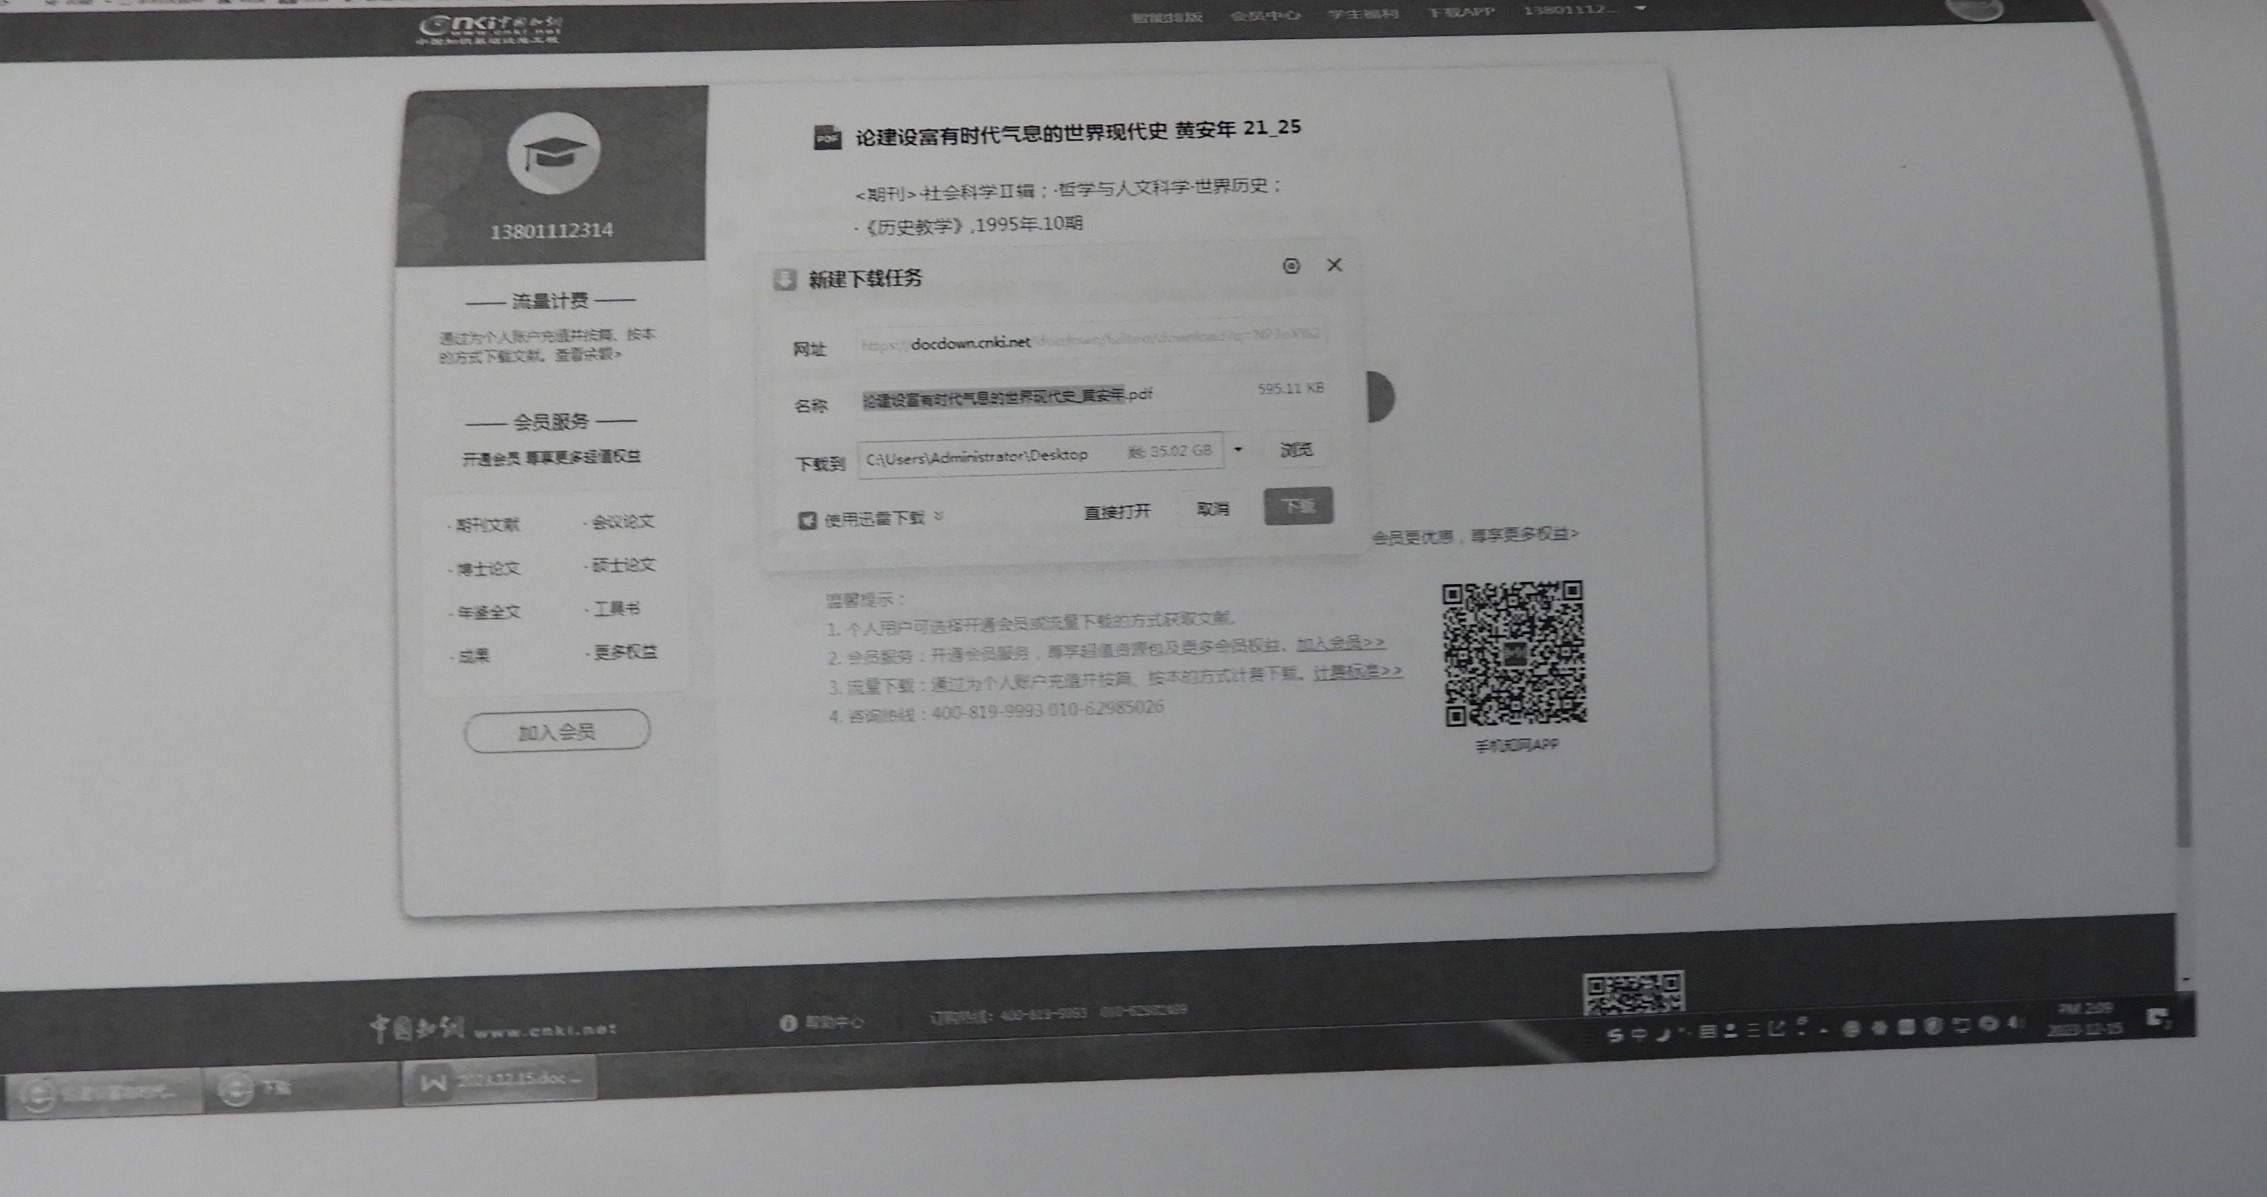Click the 帮助中心 info icon in footer

point(788,1022)
